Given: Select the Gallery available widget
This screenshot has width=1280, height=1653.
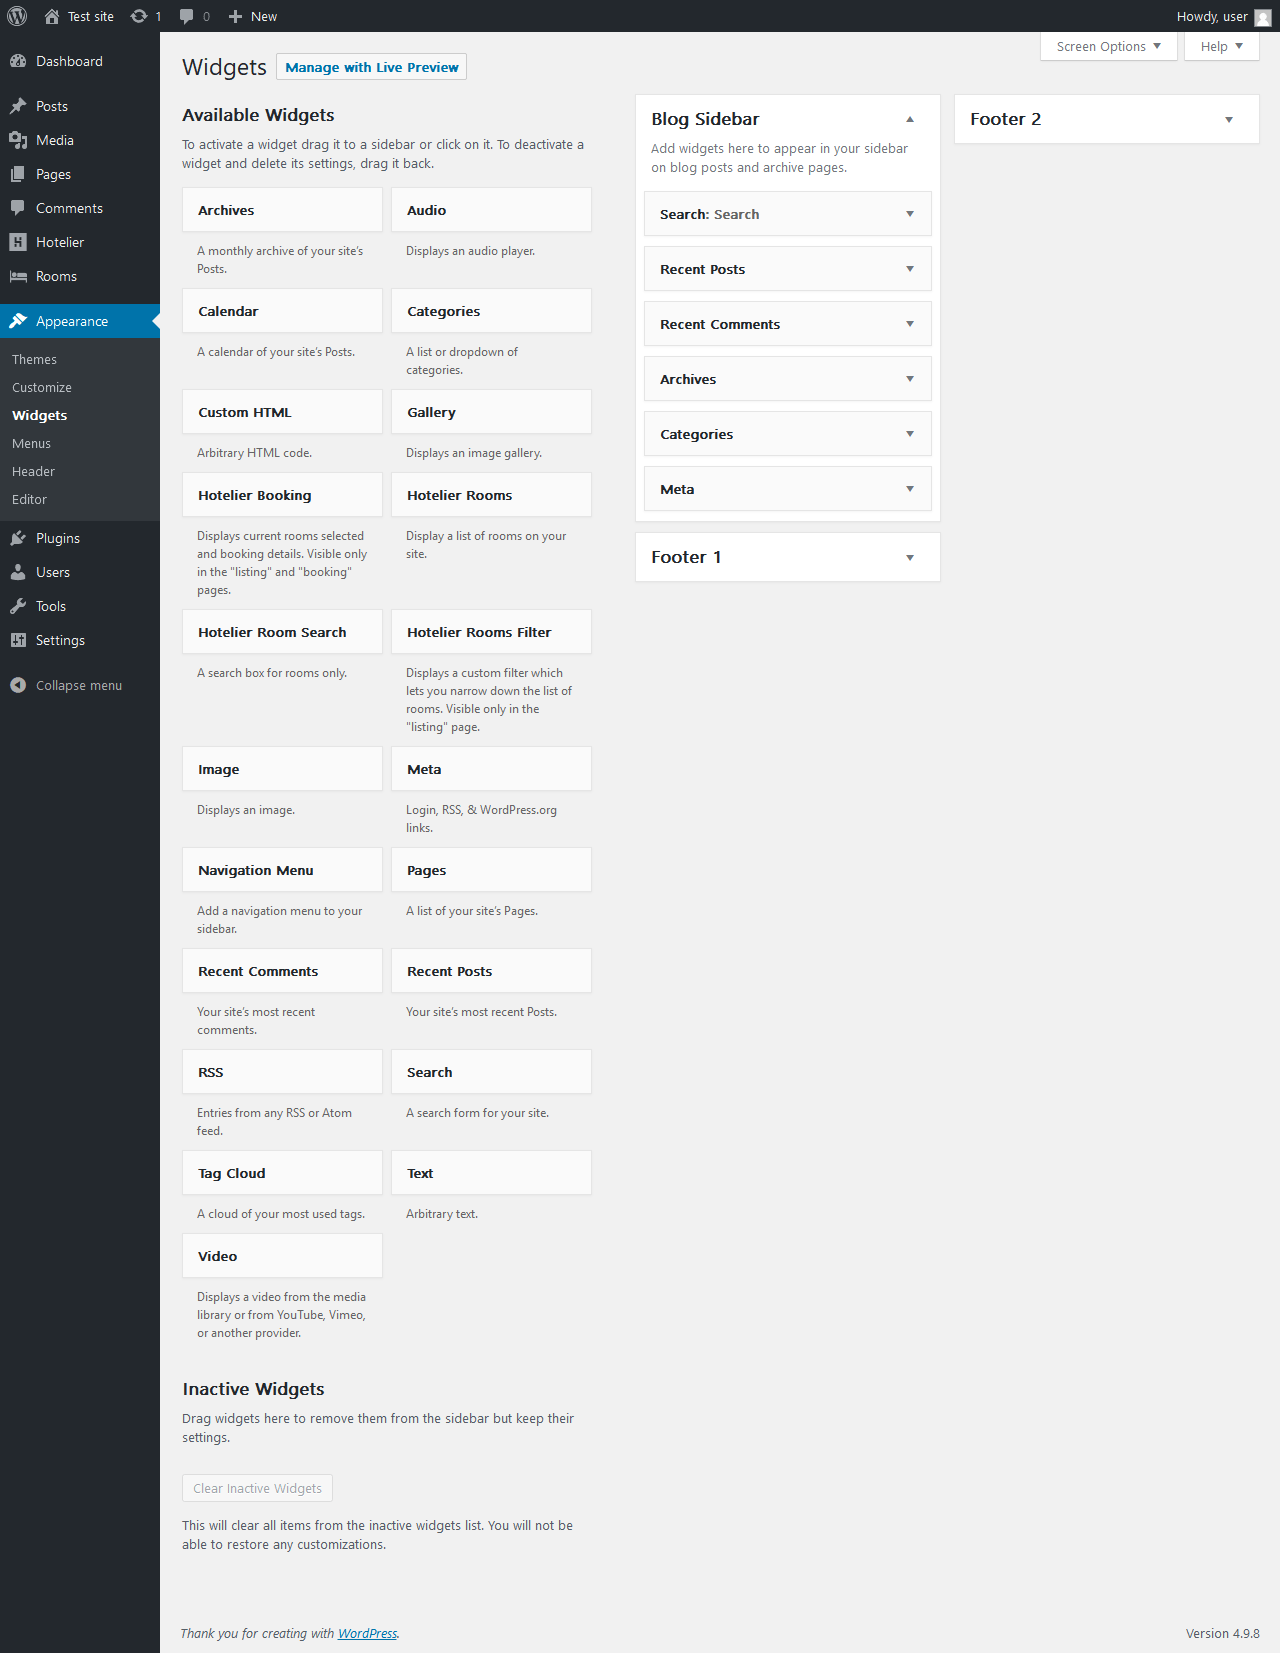Looking at the screenshot, I should (x=491, y=412).
